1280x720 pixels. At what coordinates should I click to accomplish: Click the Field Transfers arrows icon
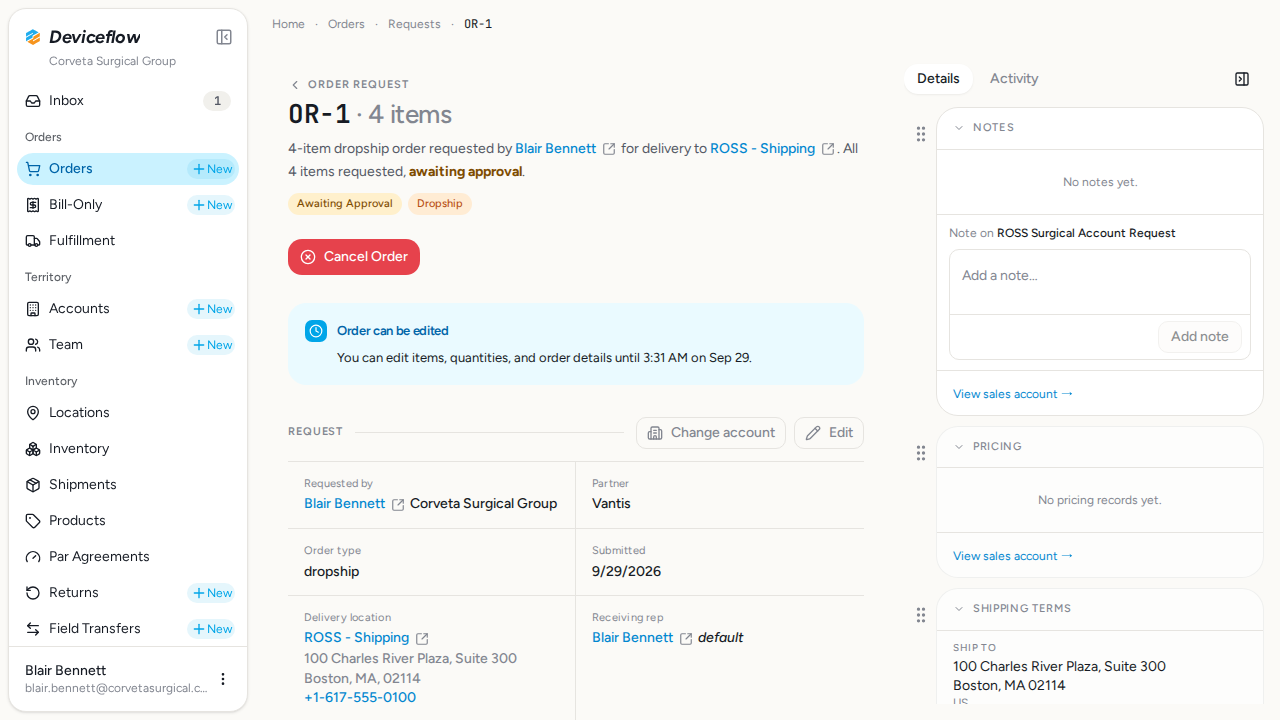pos(33,629)
